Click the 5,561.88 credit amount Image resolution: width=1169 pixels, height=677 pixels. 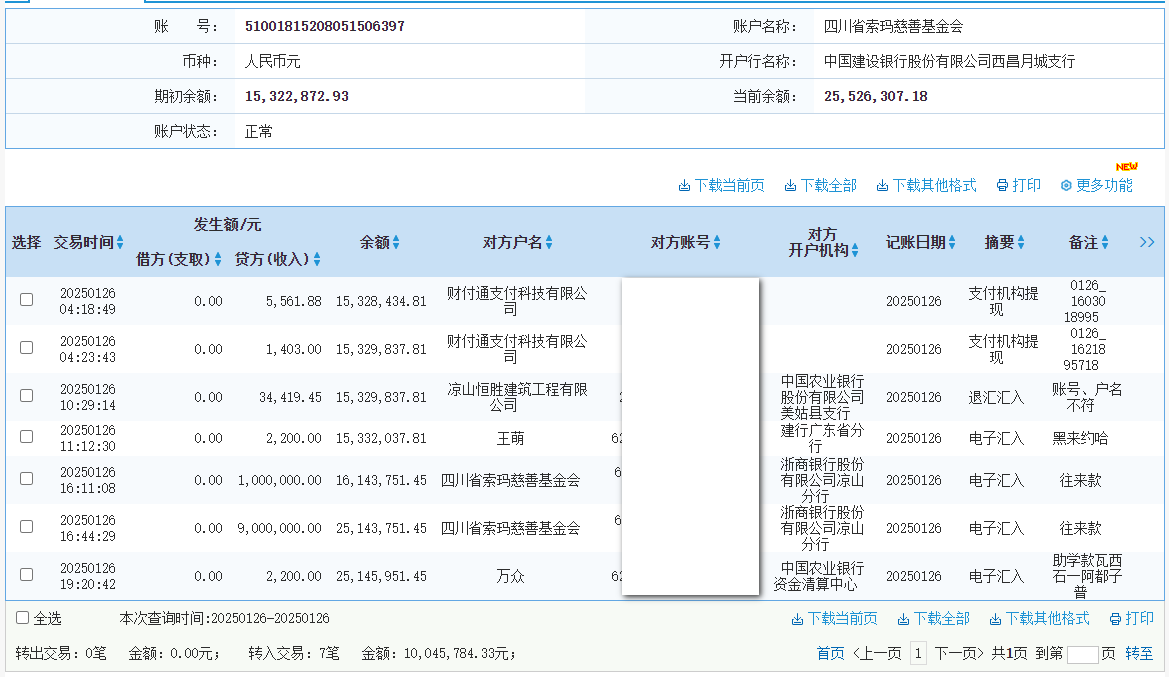pos(294,301)
